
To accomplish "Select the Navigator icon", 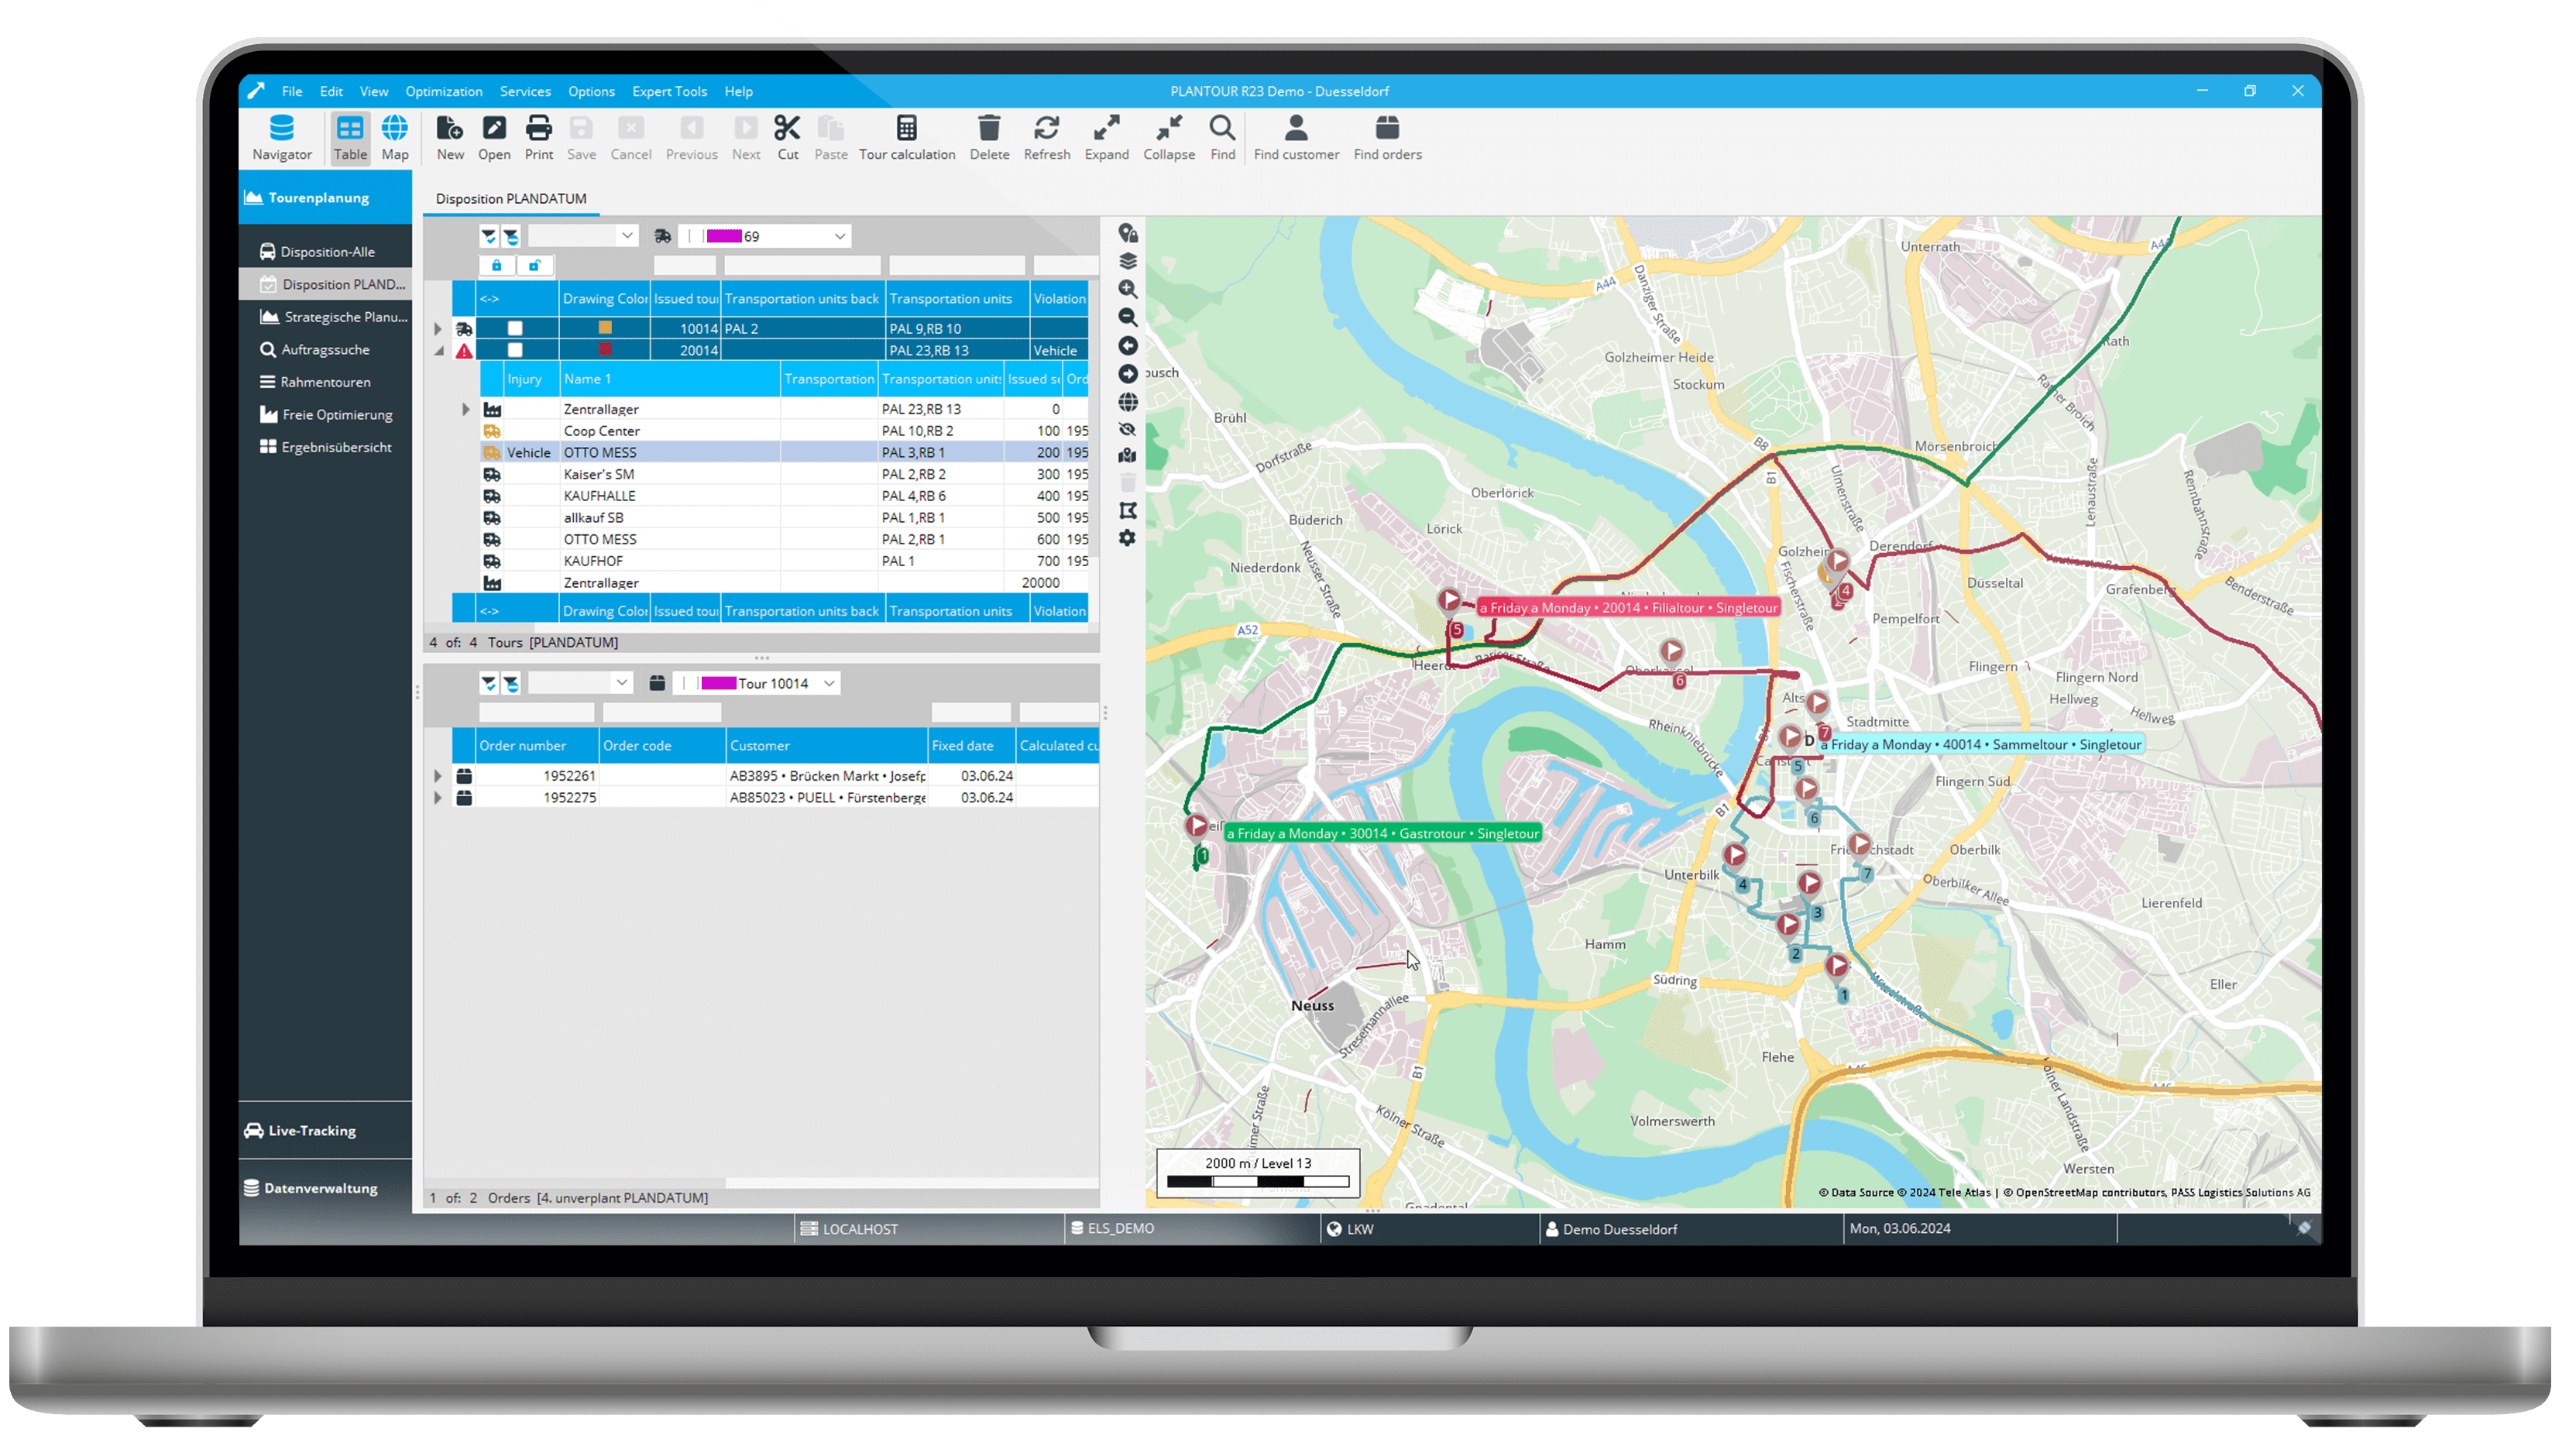I will pos(282,137).
